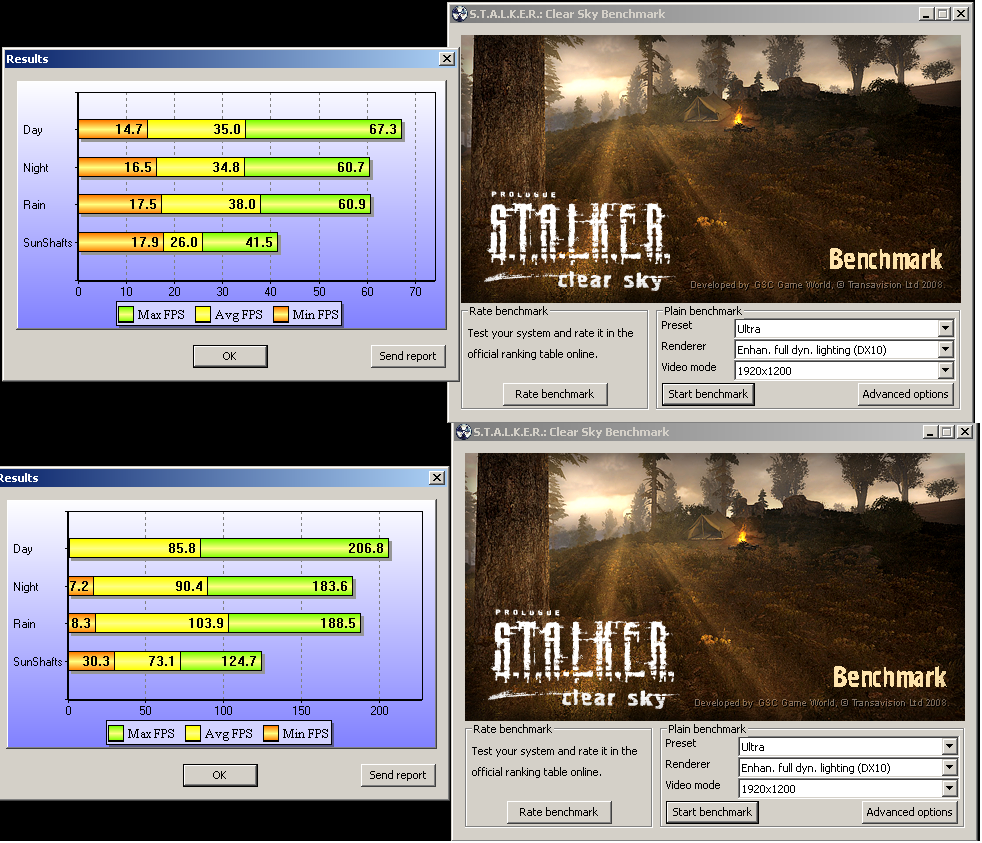The height and width of the screenshot is (843, 982).
Task: Maximize the bottom benchmark window
Action: coord(946,432)
